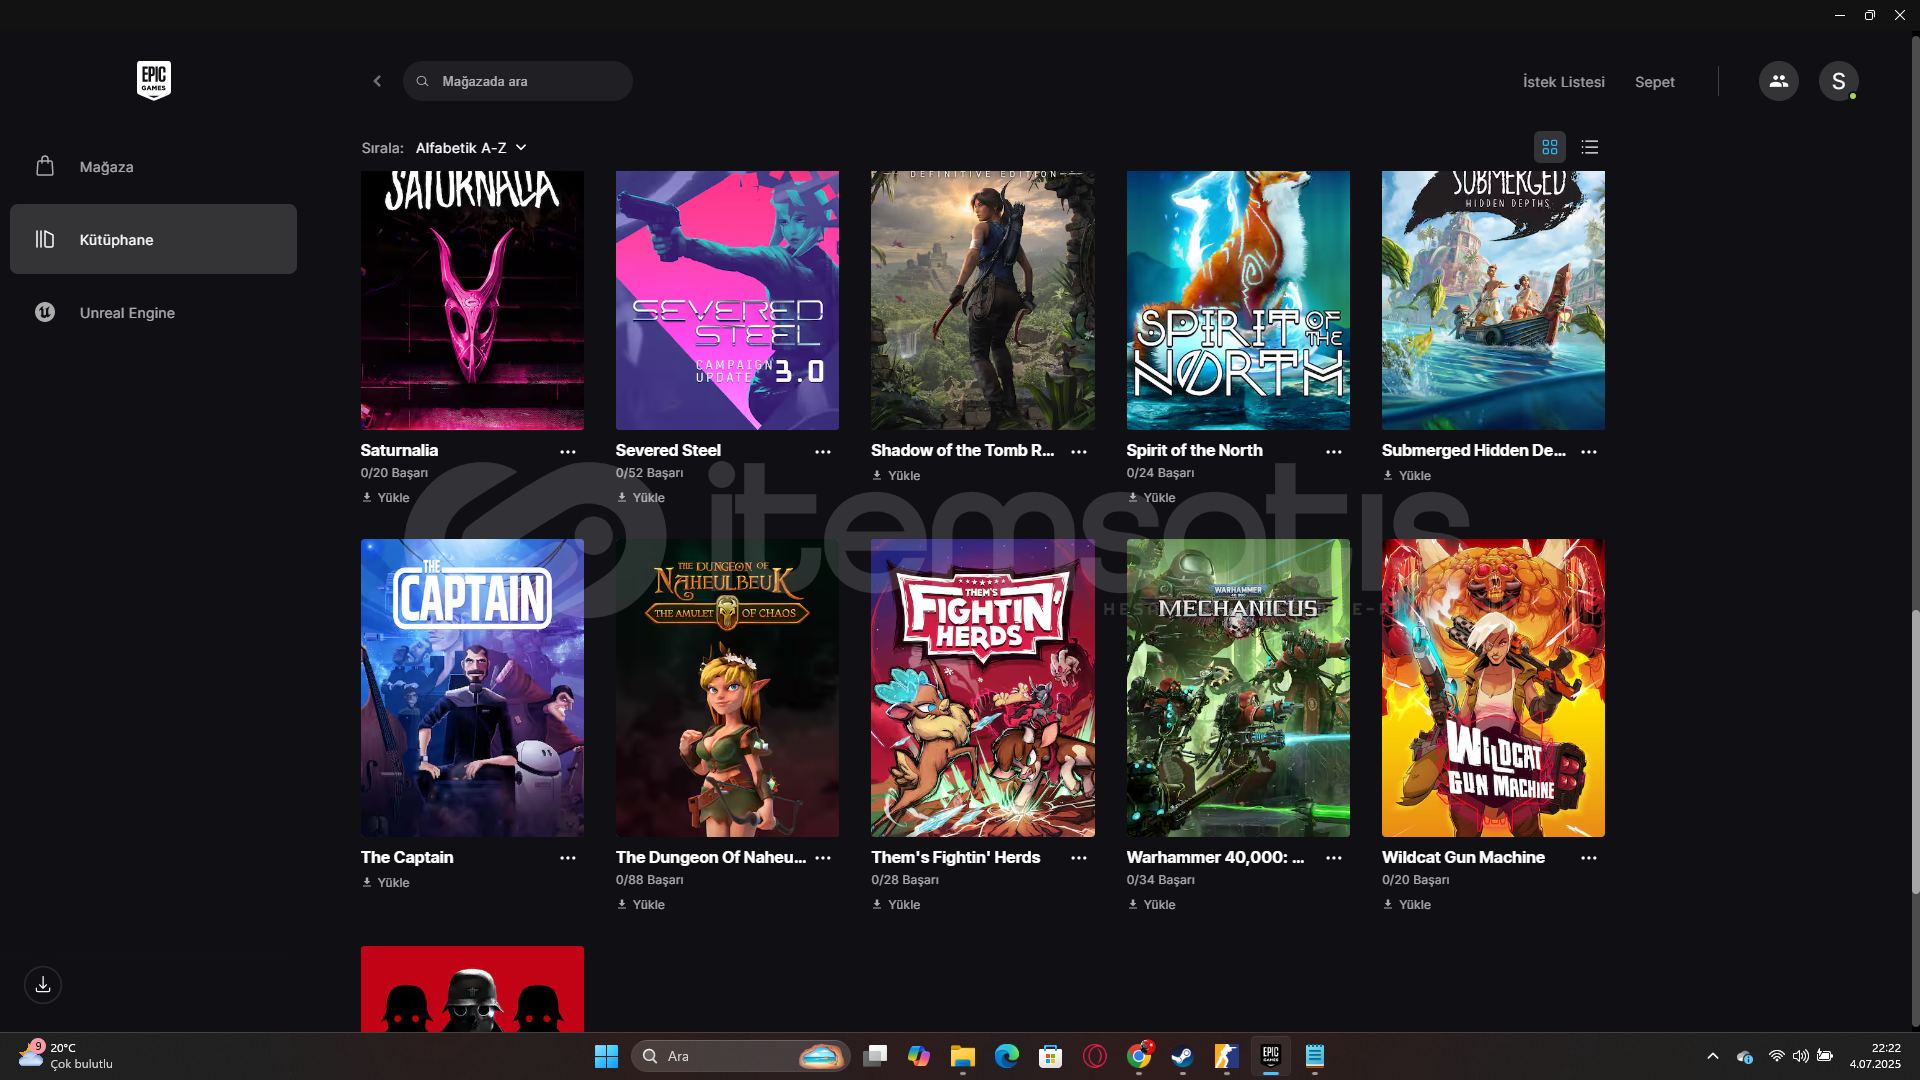Open Sepet cart
1920x1080 pixels.
(x=1654, y=82)
